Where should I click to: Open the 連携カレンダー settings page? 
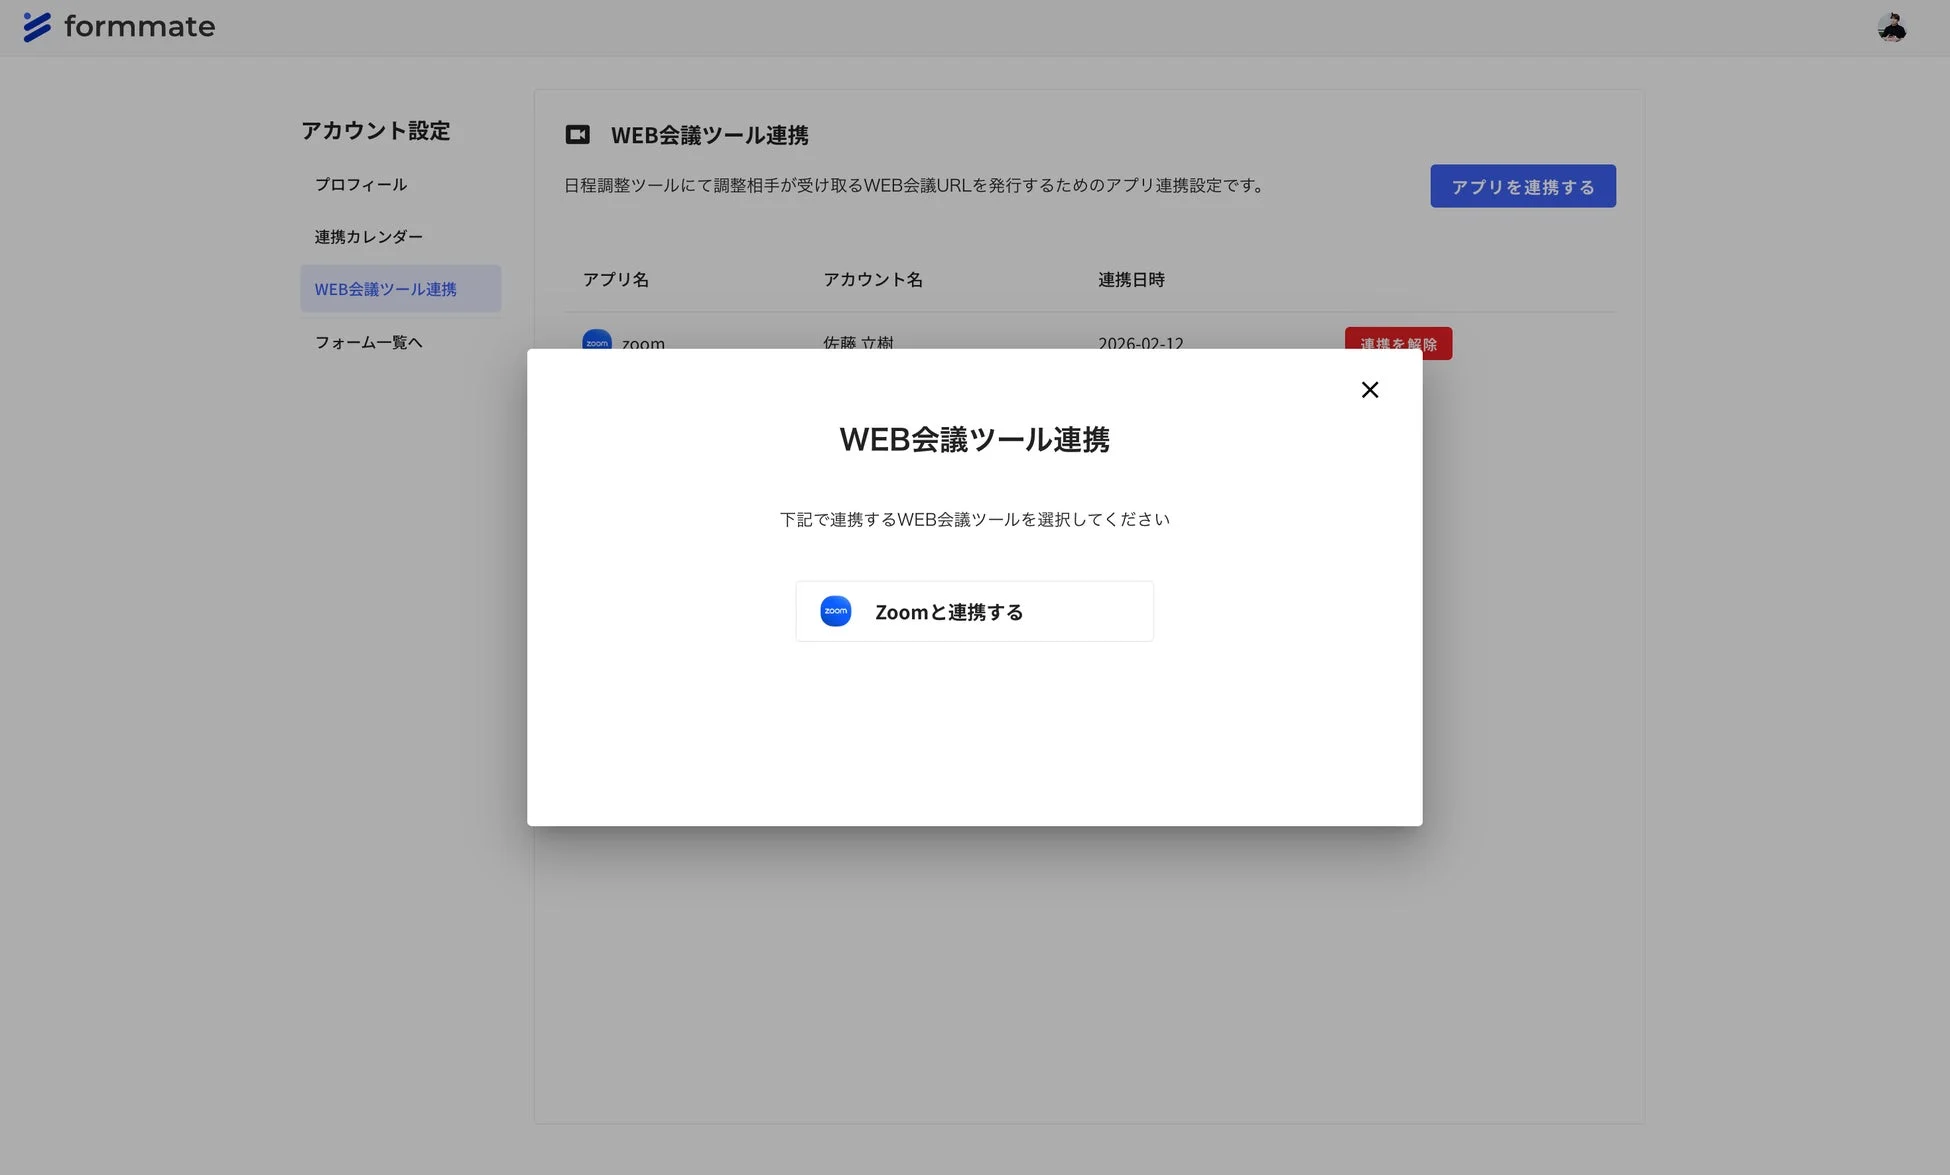(x=368, y=236)
